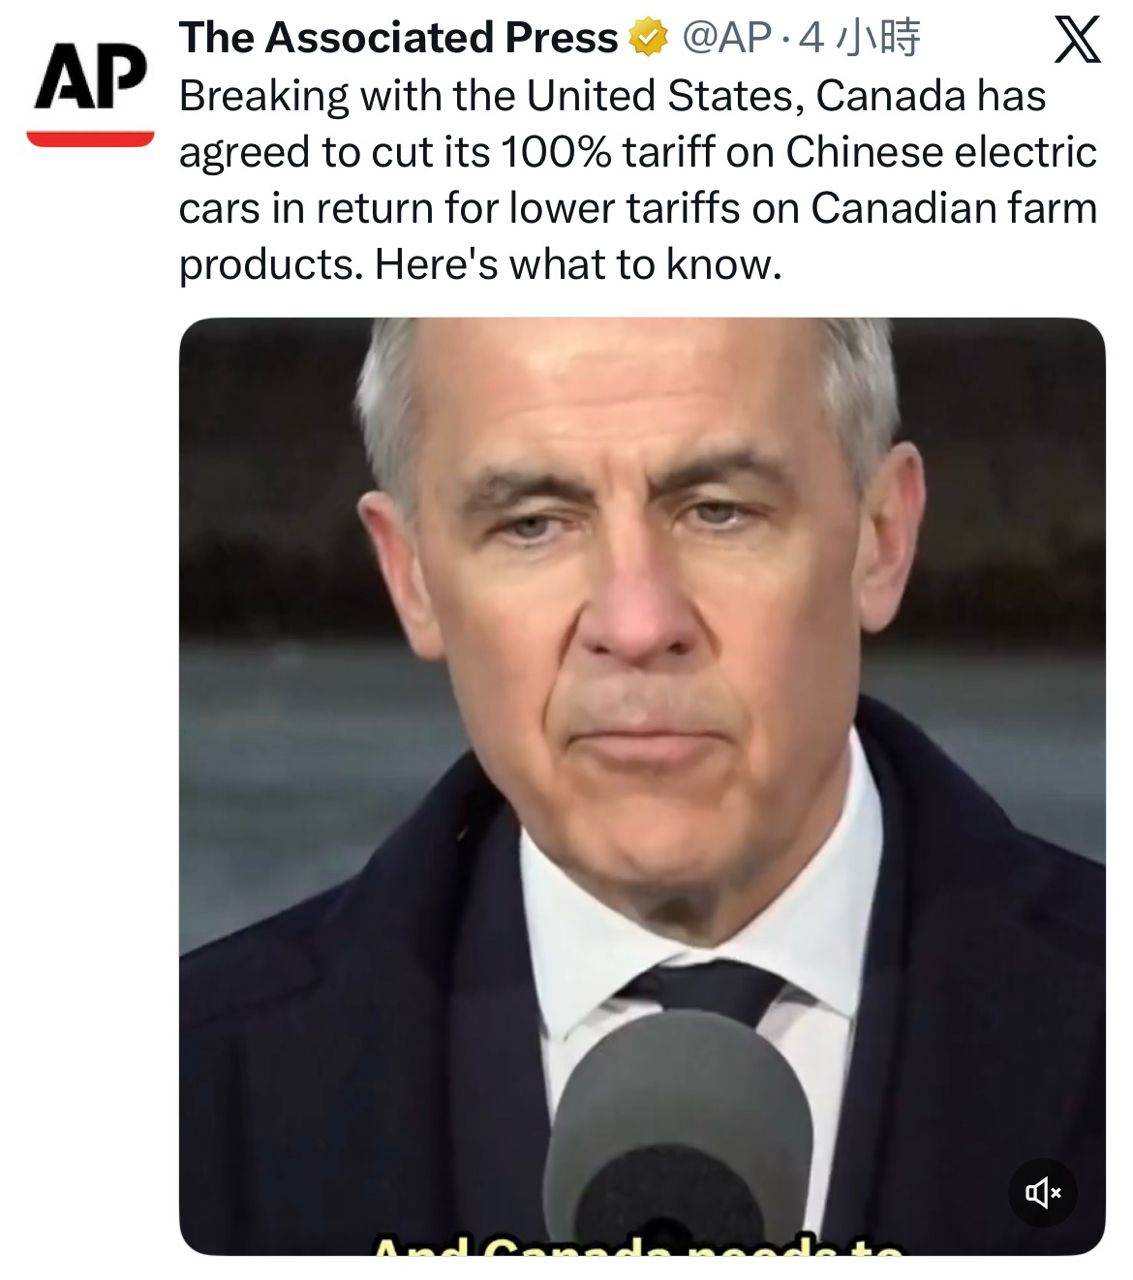Image resolution: width=1133 pixels, height=1280 pixels.
Task: Select the line starting "Breaking with the United"
Action: click(x=612, y=96)
